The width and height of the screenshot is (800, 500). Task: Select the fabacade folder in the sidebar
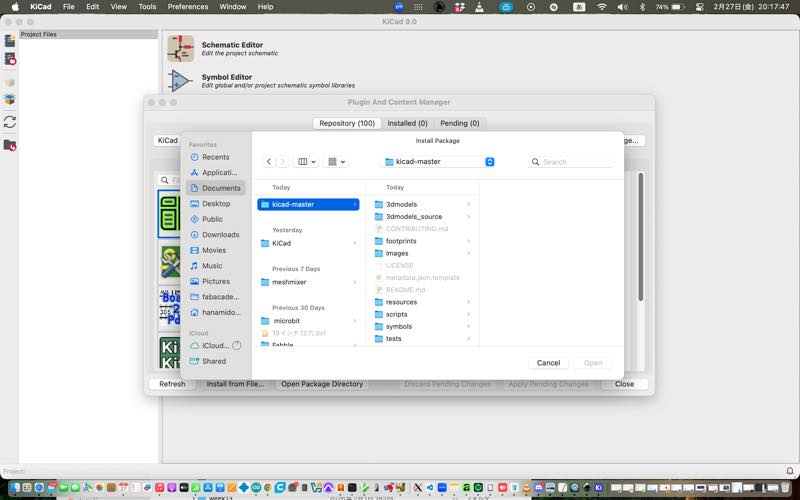pos(215,296)
